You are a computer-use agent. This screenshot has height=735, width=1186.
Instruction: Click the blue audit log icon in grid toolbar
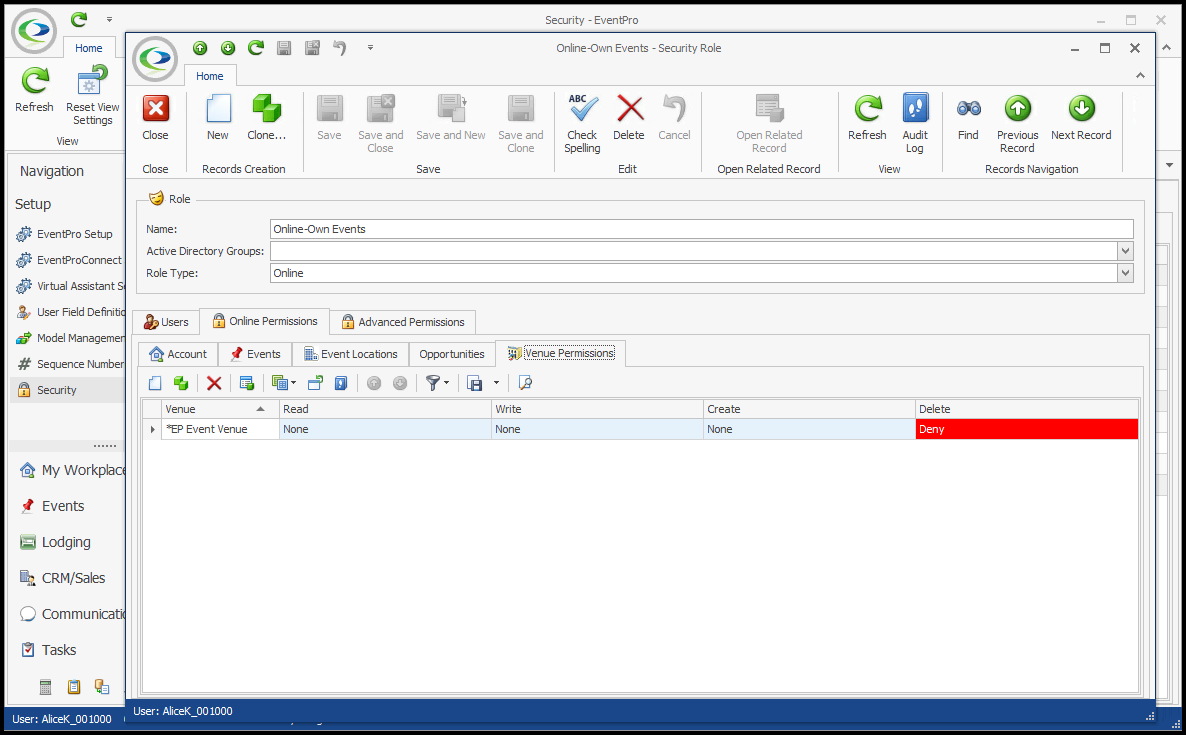(x=341, y=383)
